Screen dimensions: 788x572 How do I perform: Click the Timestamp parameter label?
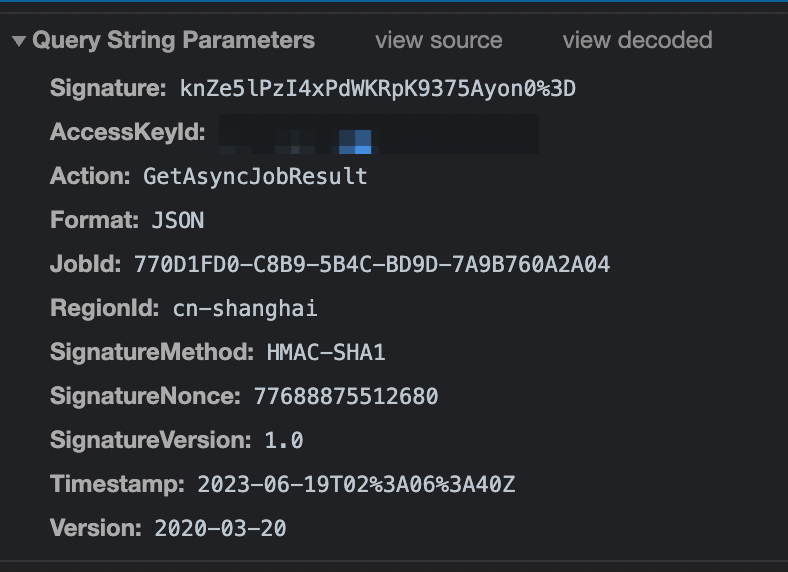[x=118, y=484]
